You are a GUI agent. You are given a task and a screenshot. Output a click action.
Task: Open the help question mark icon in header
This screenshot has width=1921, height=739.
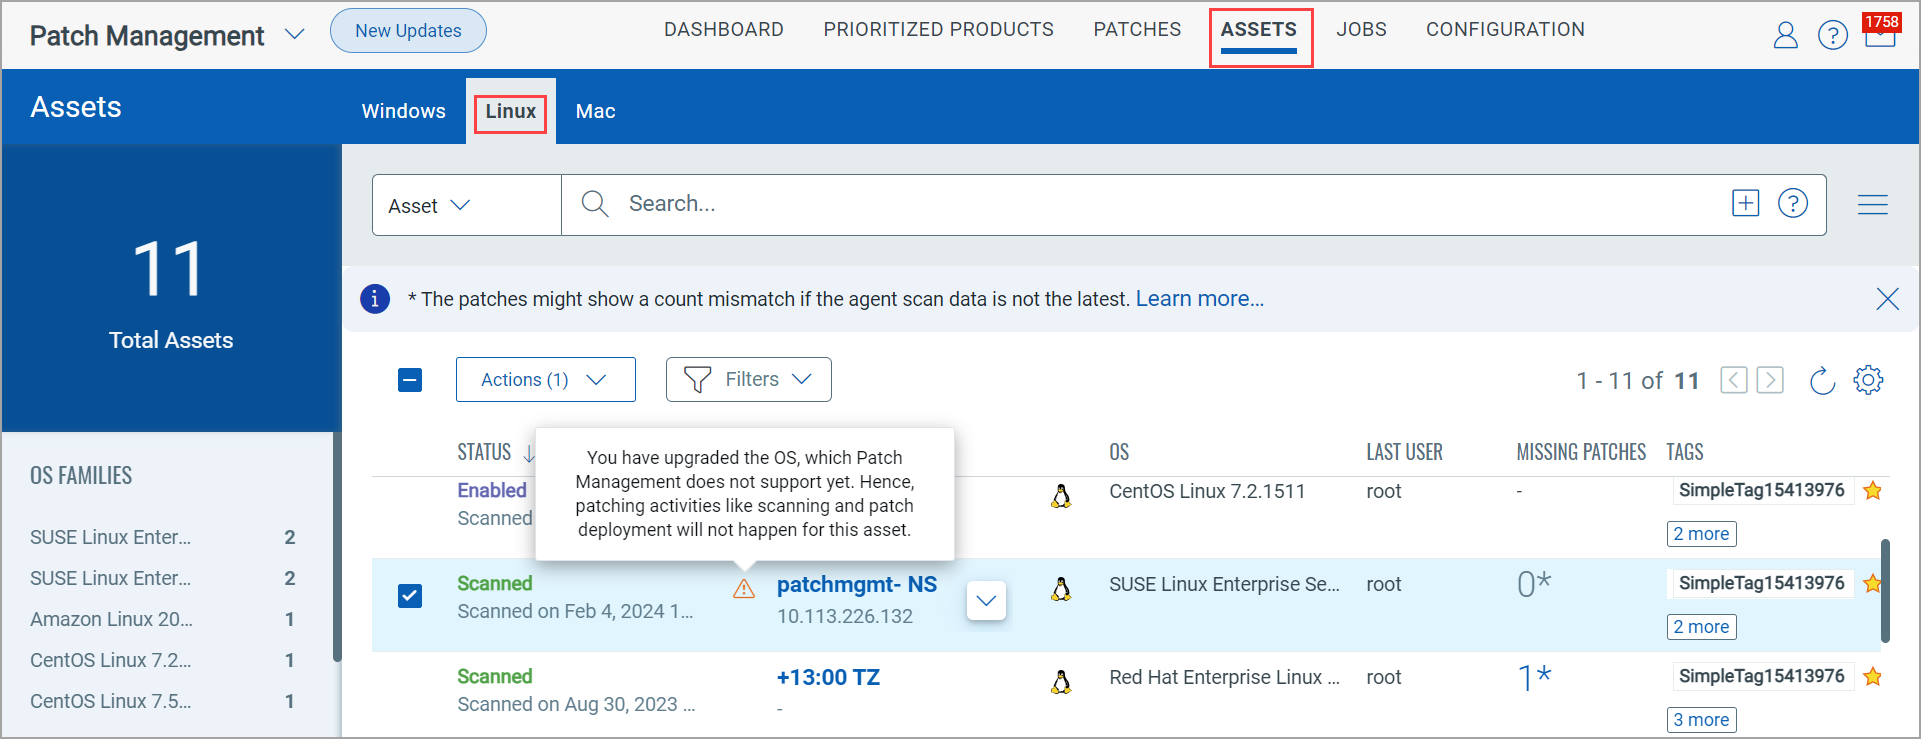pyautogui.click(x=1832, y=35)
